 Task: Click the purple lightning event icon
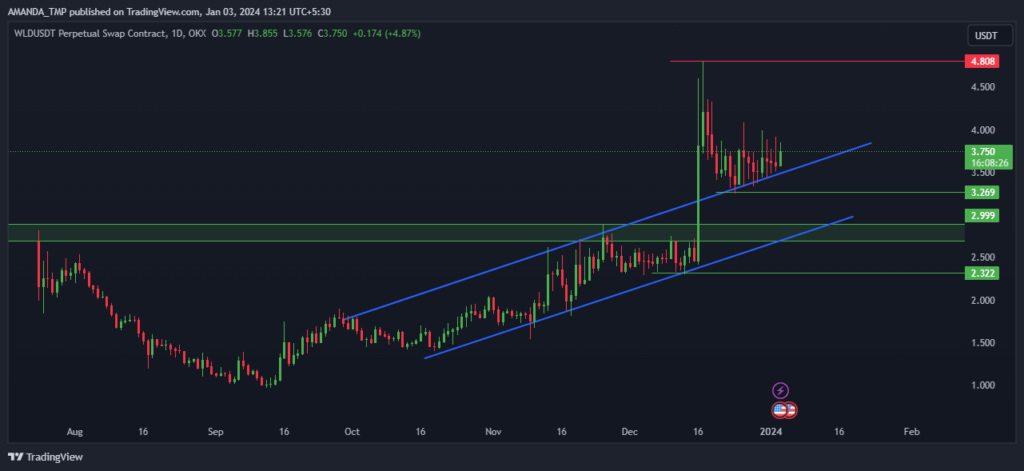click(780, 391)
